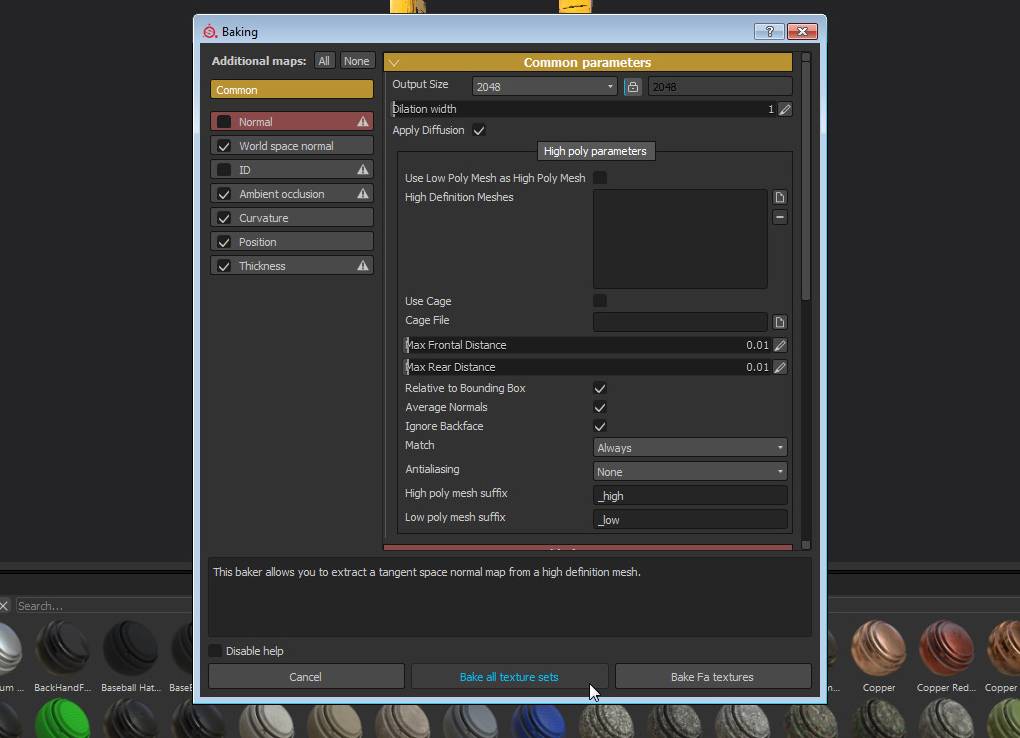Select the Curvature map entry

click(x=291, y=218)
